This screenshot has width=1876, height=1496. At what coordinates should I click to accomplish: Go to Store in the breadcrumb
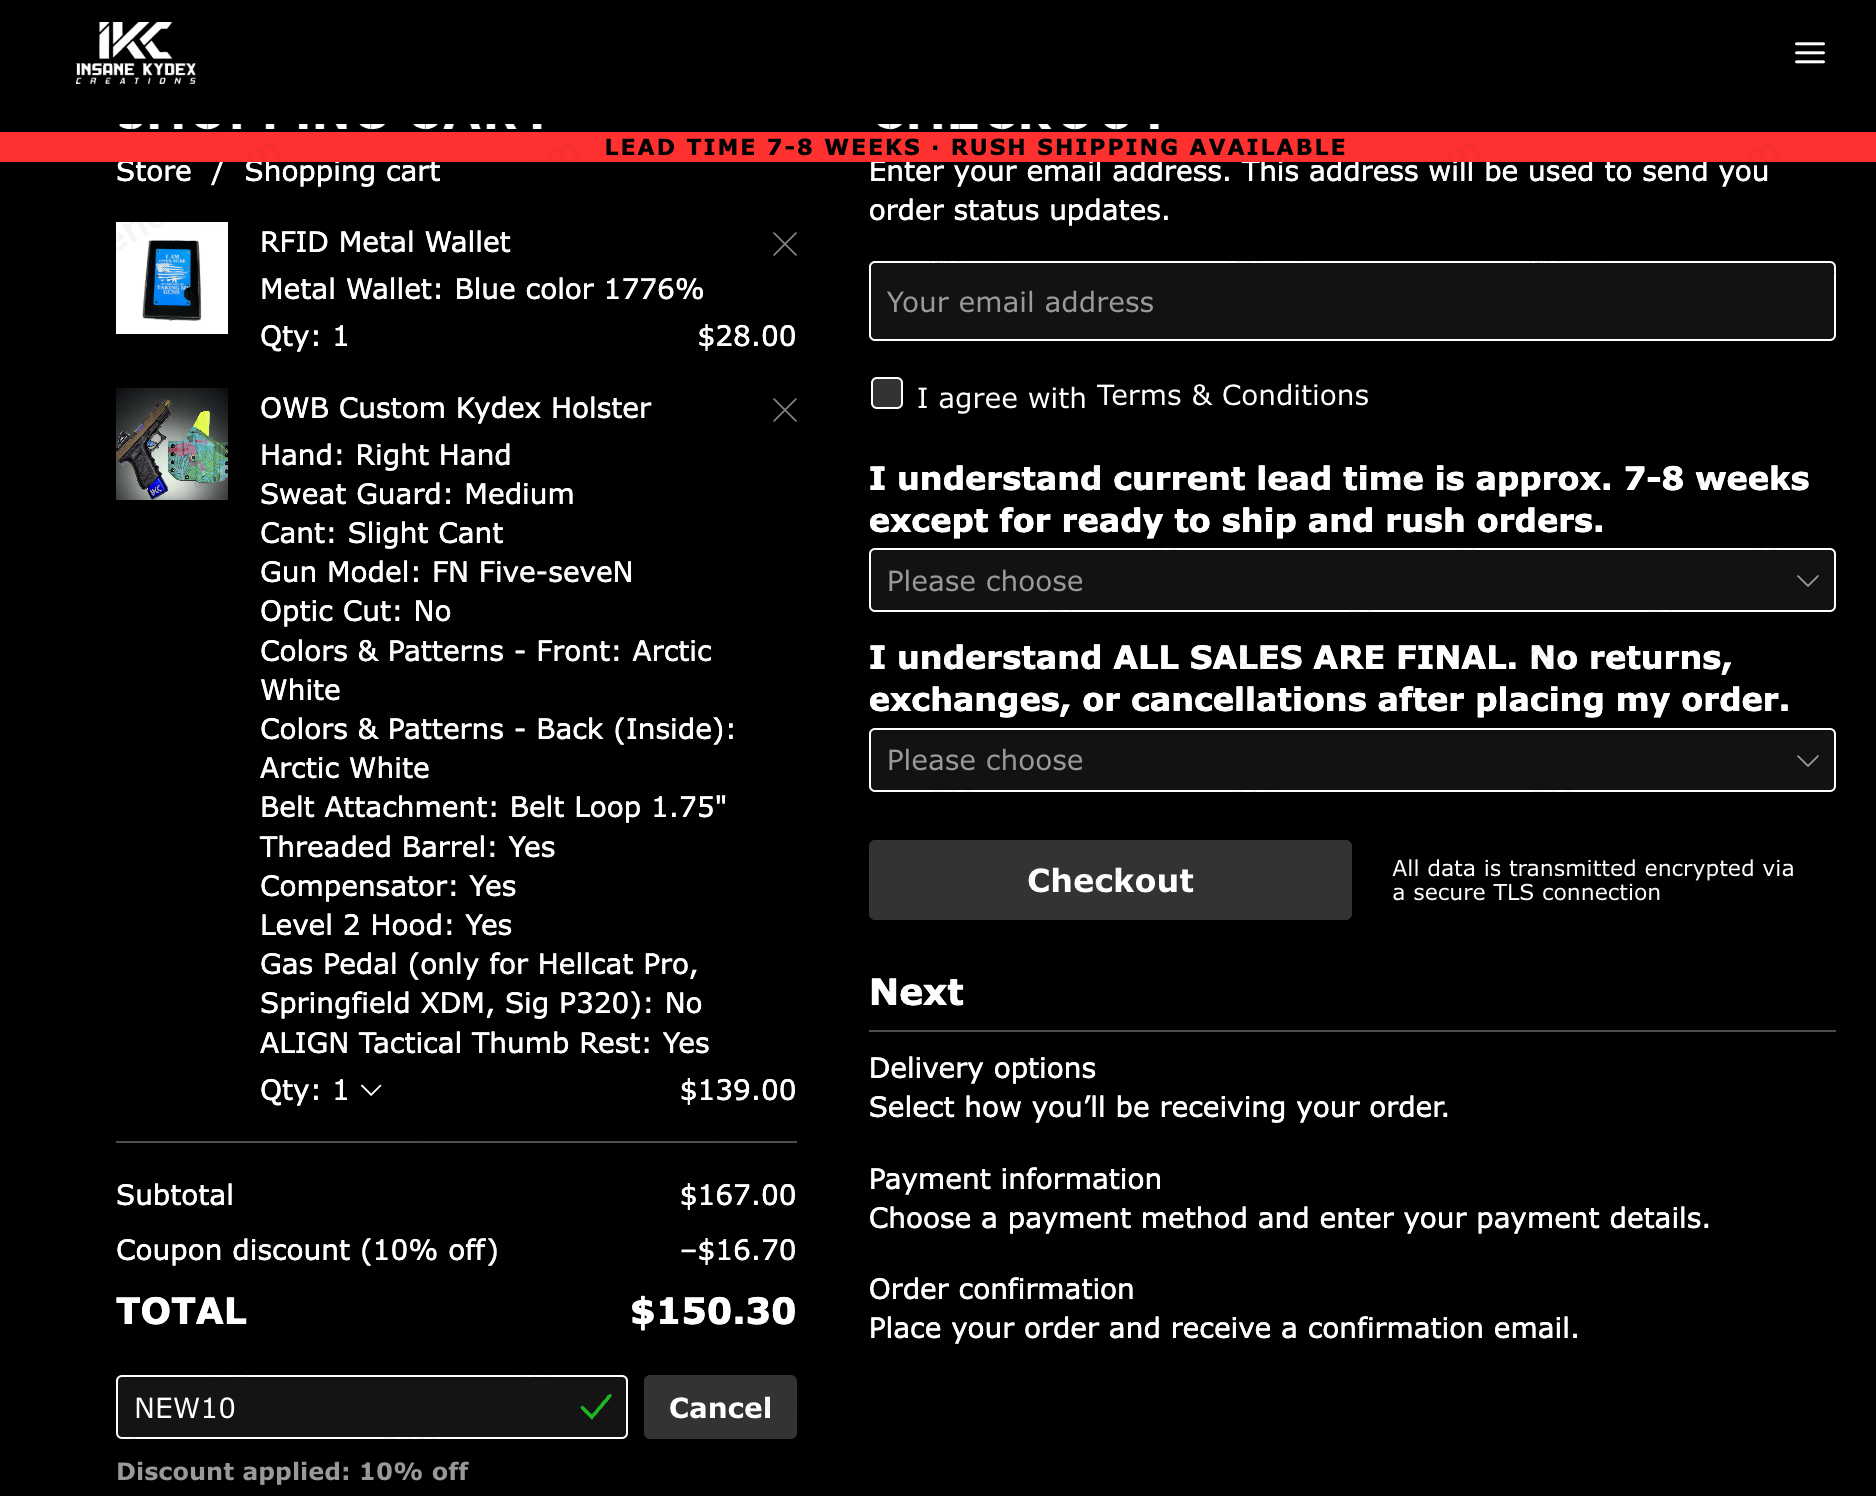(153, 172)
